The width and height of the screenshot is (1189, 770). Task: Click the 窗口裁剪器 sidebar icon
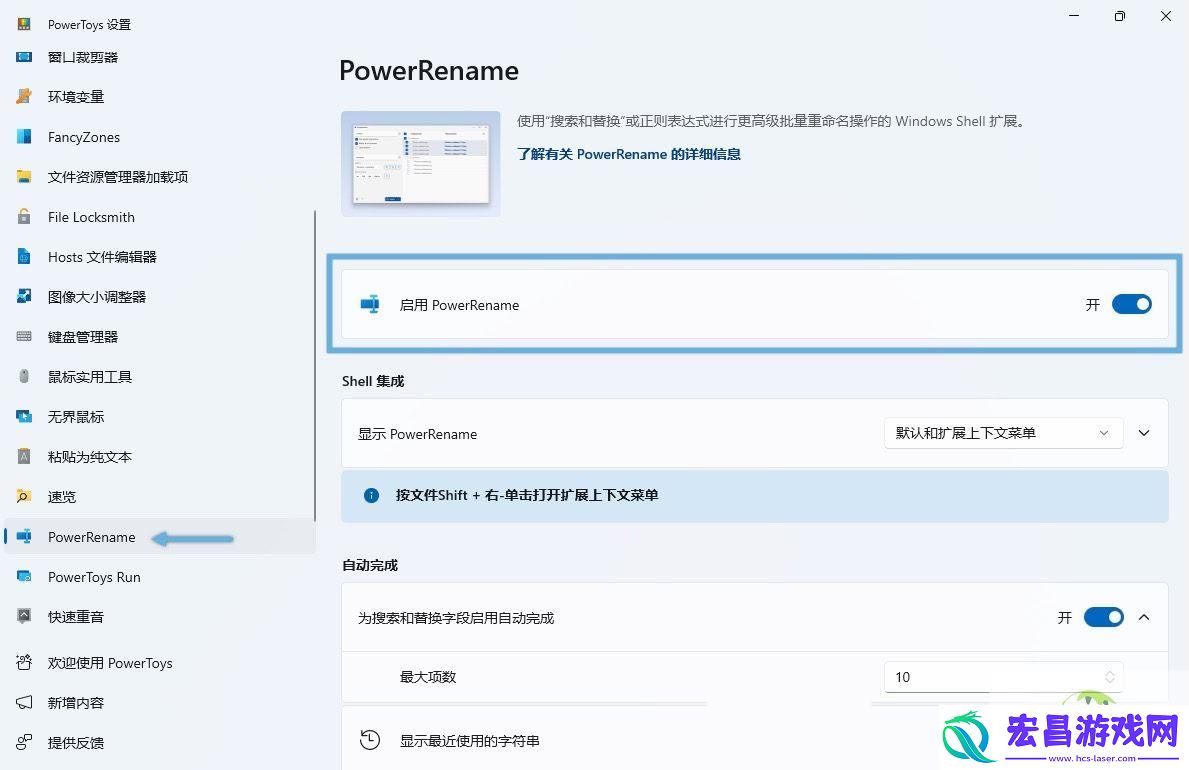[24, 57]
